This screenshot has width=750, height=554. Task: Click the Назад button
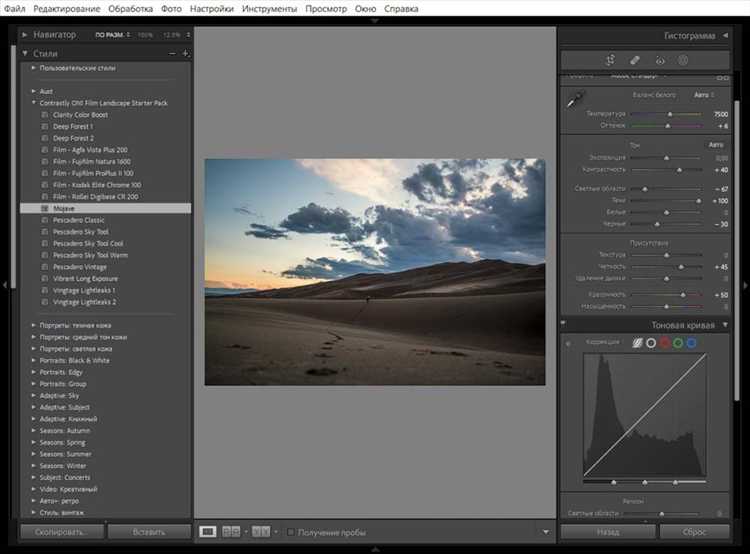pyautogui.click(x=608, y=532)
